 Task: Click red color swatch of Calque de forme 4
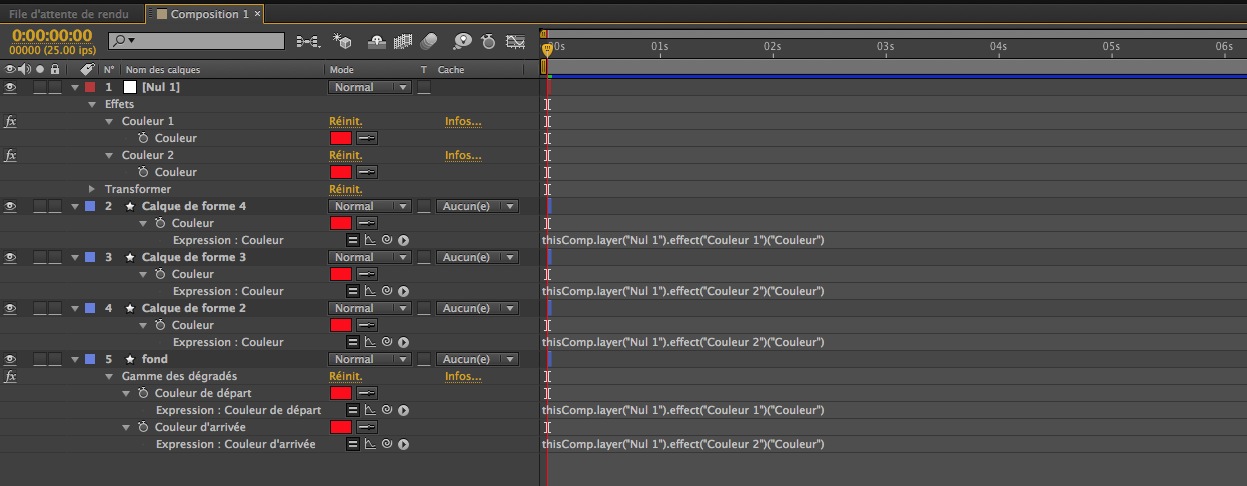tap(341, 223)
